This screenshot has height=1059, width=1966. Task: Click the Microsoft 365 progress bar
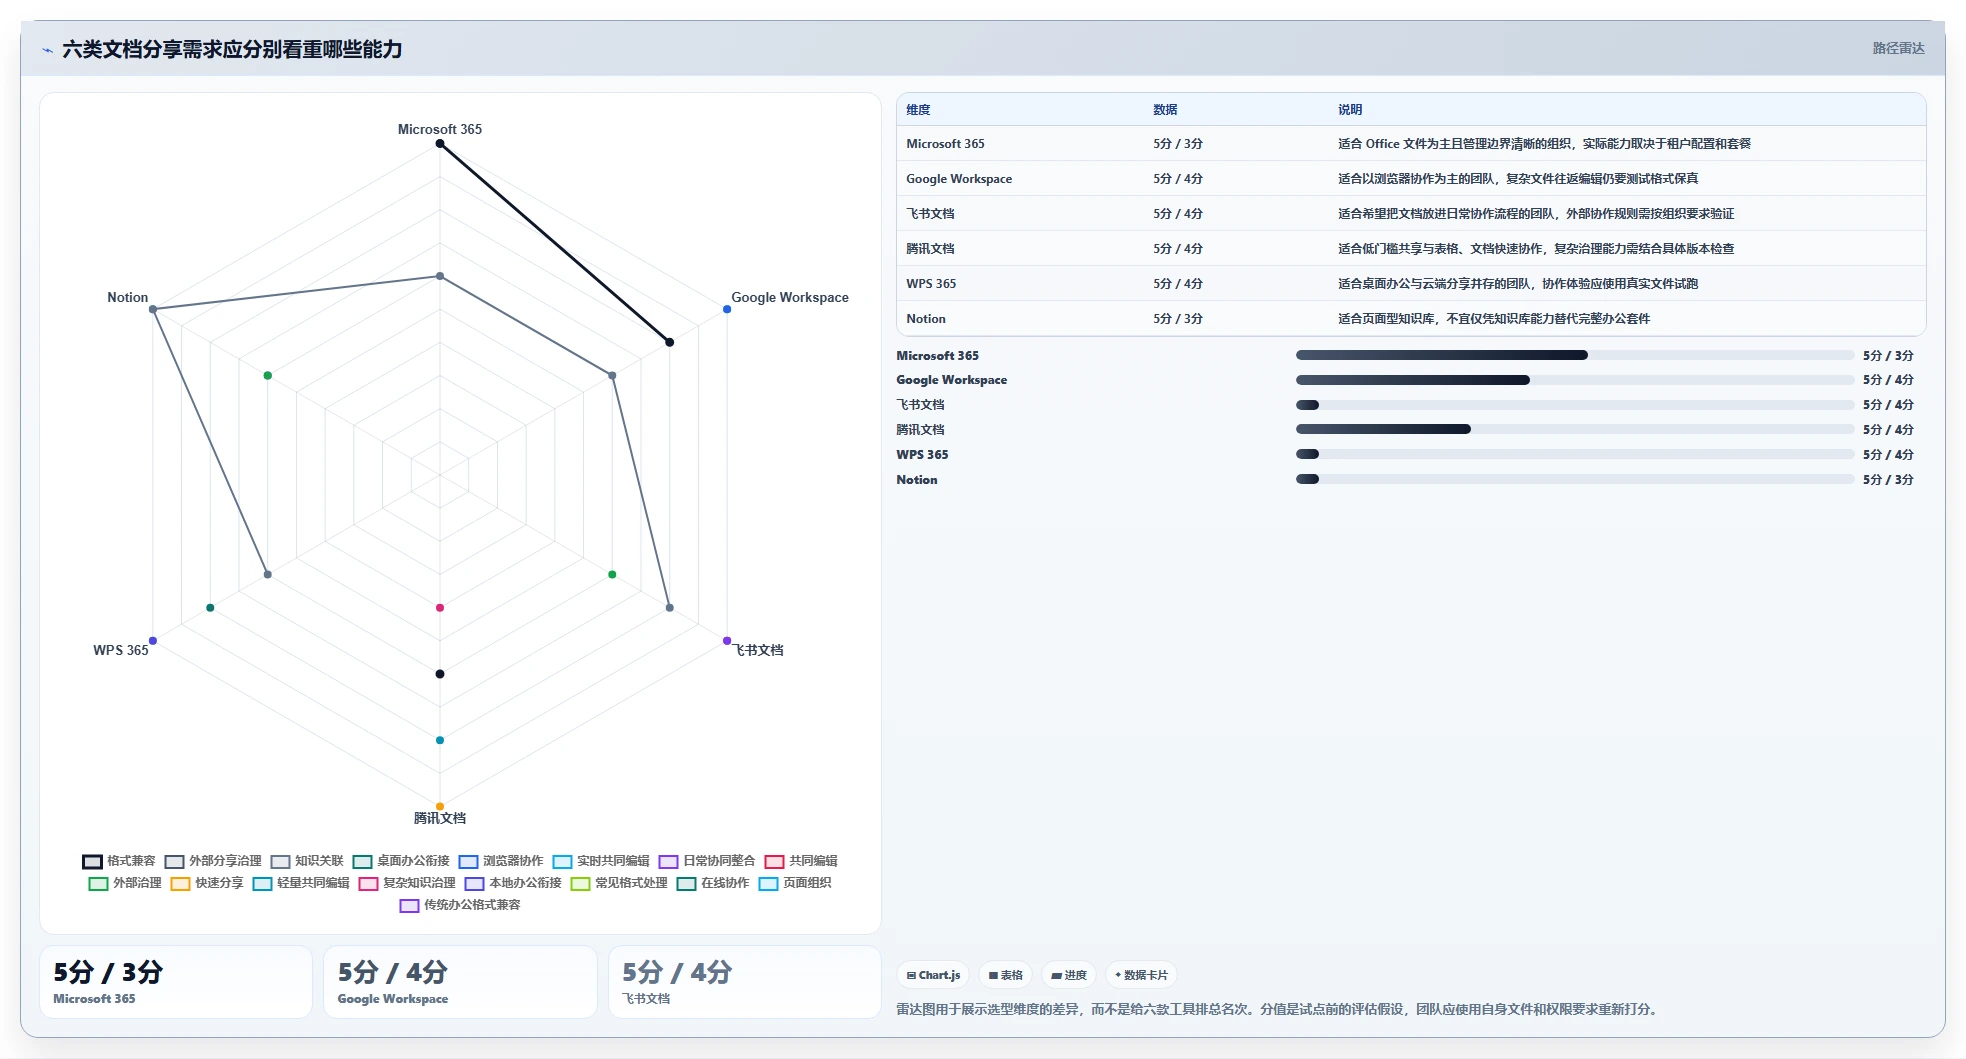[1575, 355]
